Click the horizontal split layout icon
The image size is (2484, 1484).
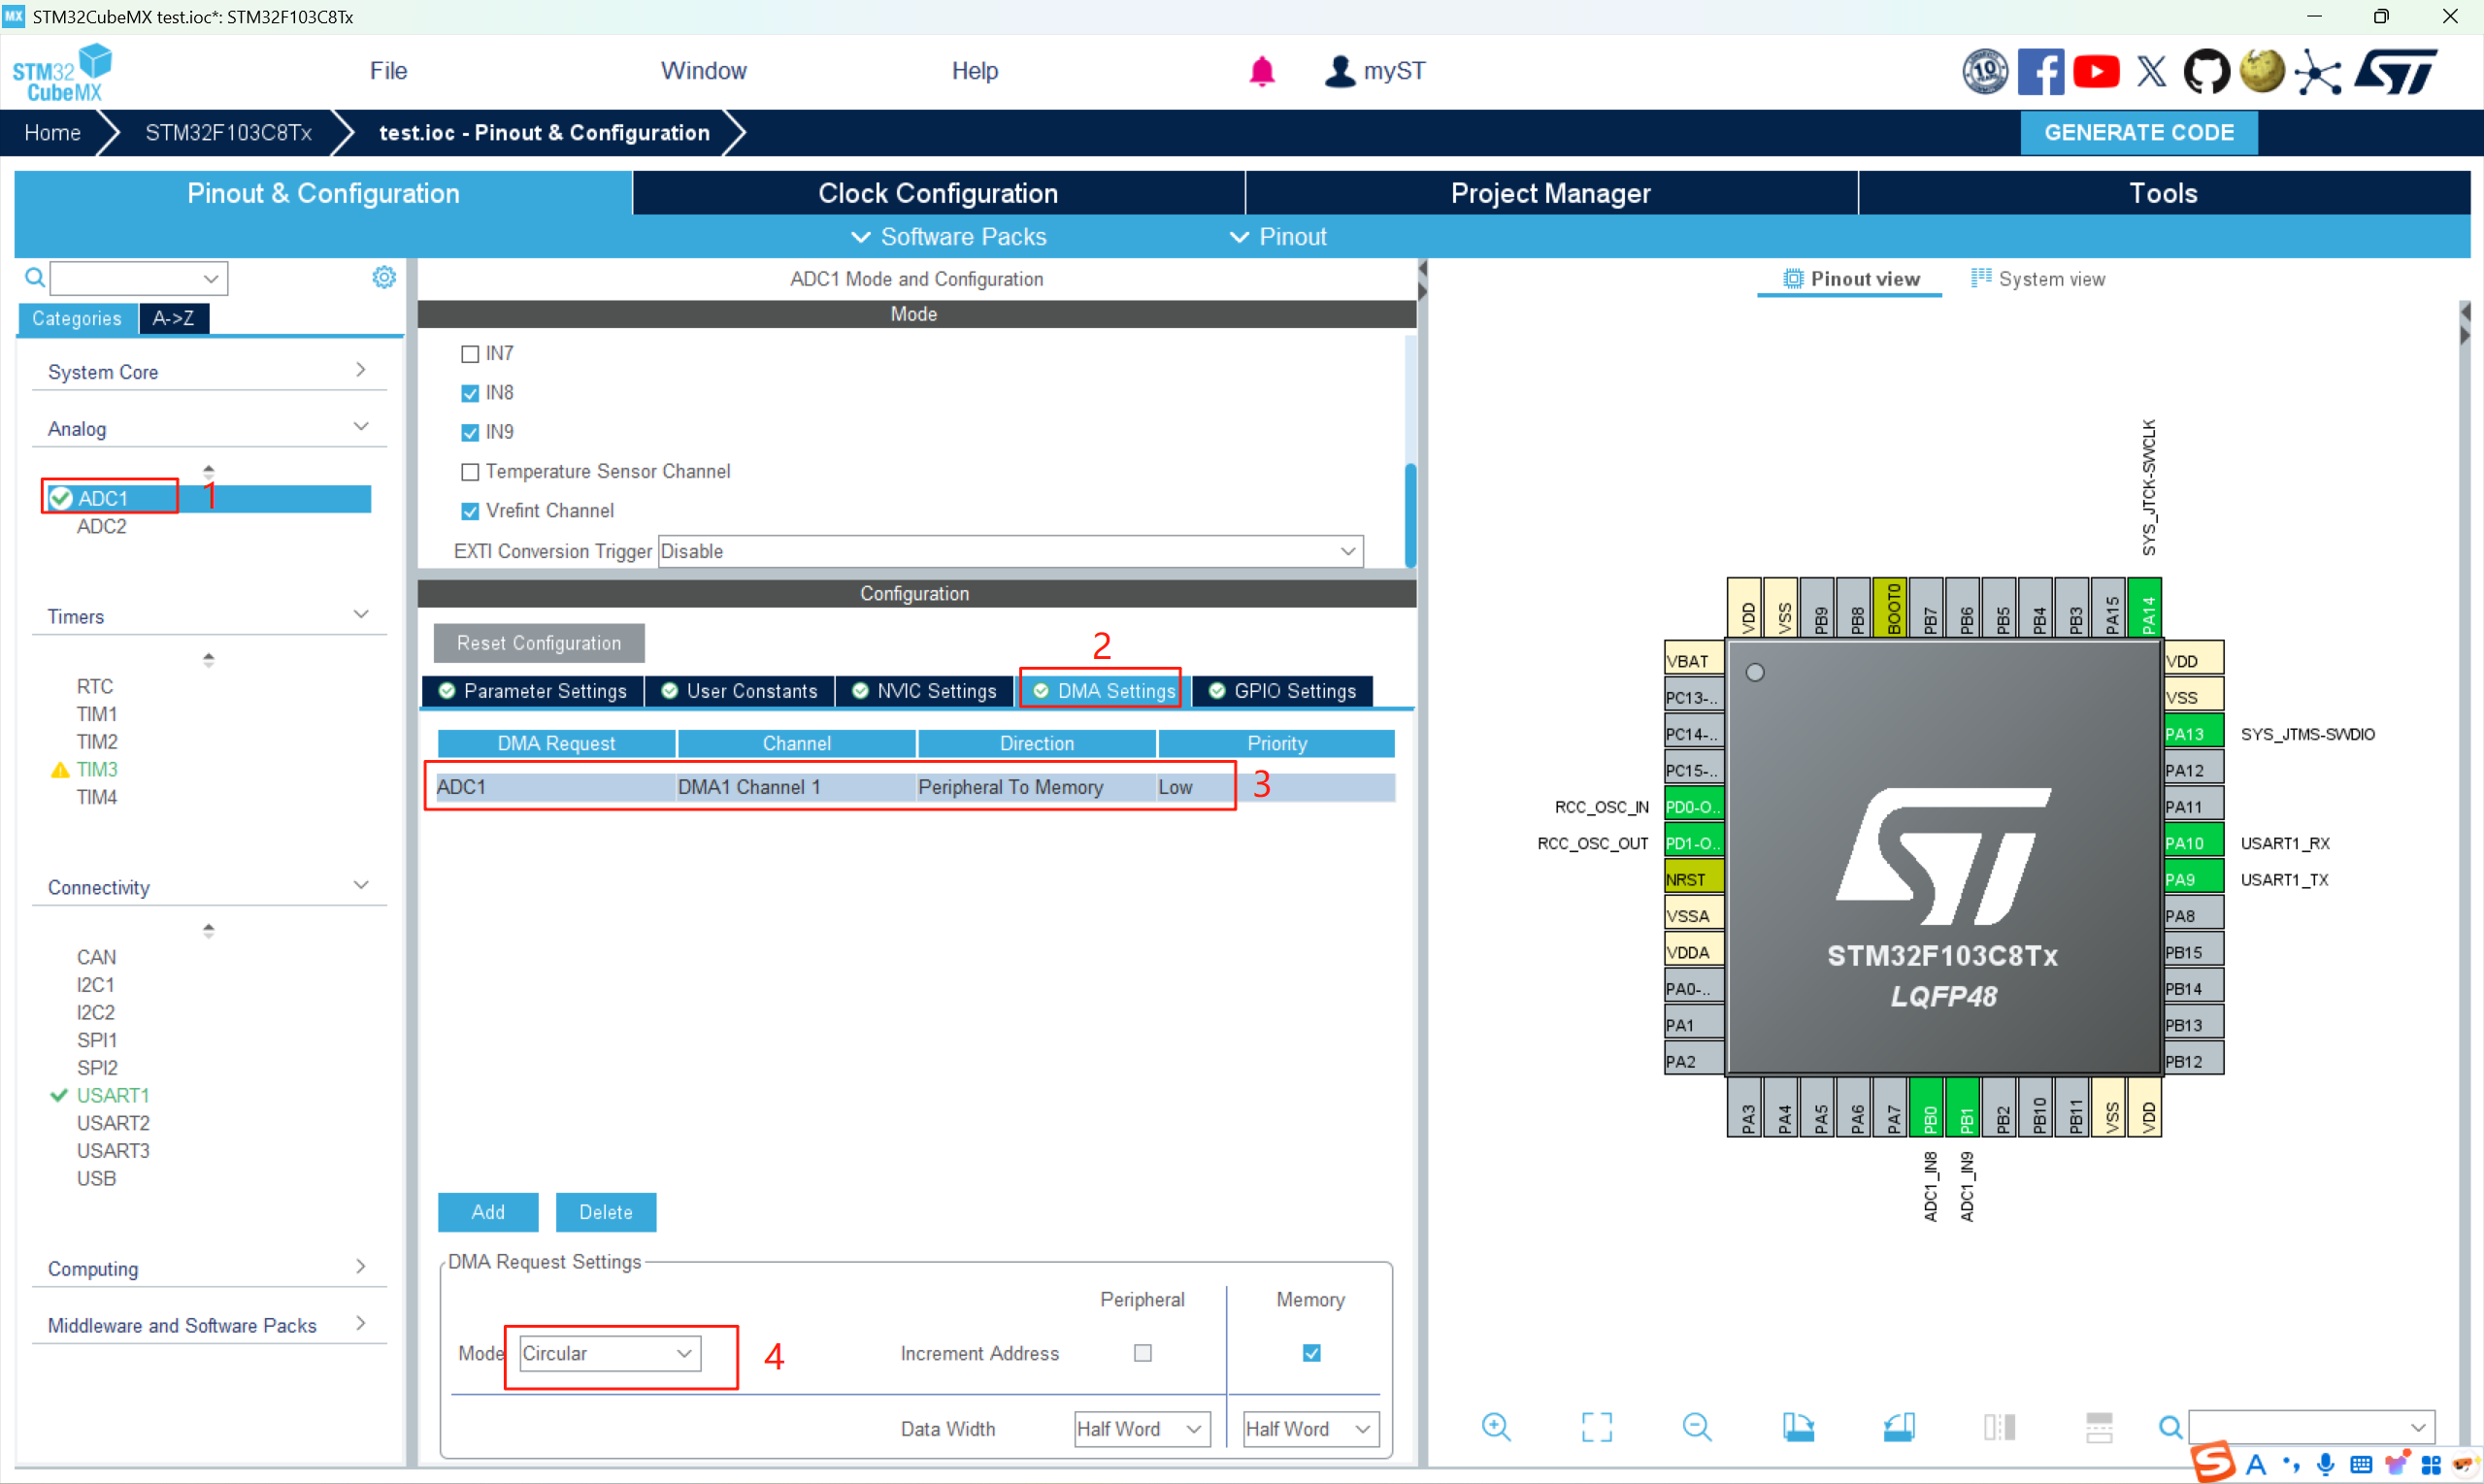click(x=2099, y=1427)
